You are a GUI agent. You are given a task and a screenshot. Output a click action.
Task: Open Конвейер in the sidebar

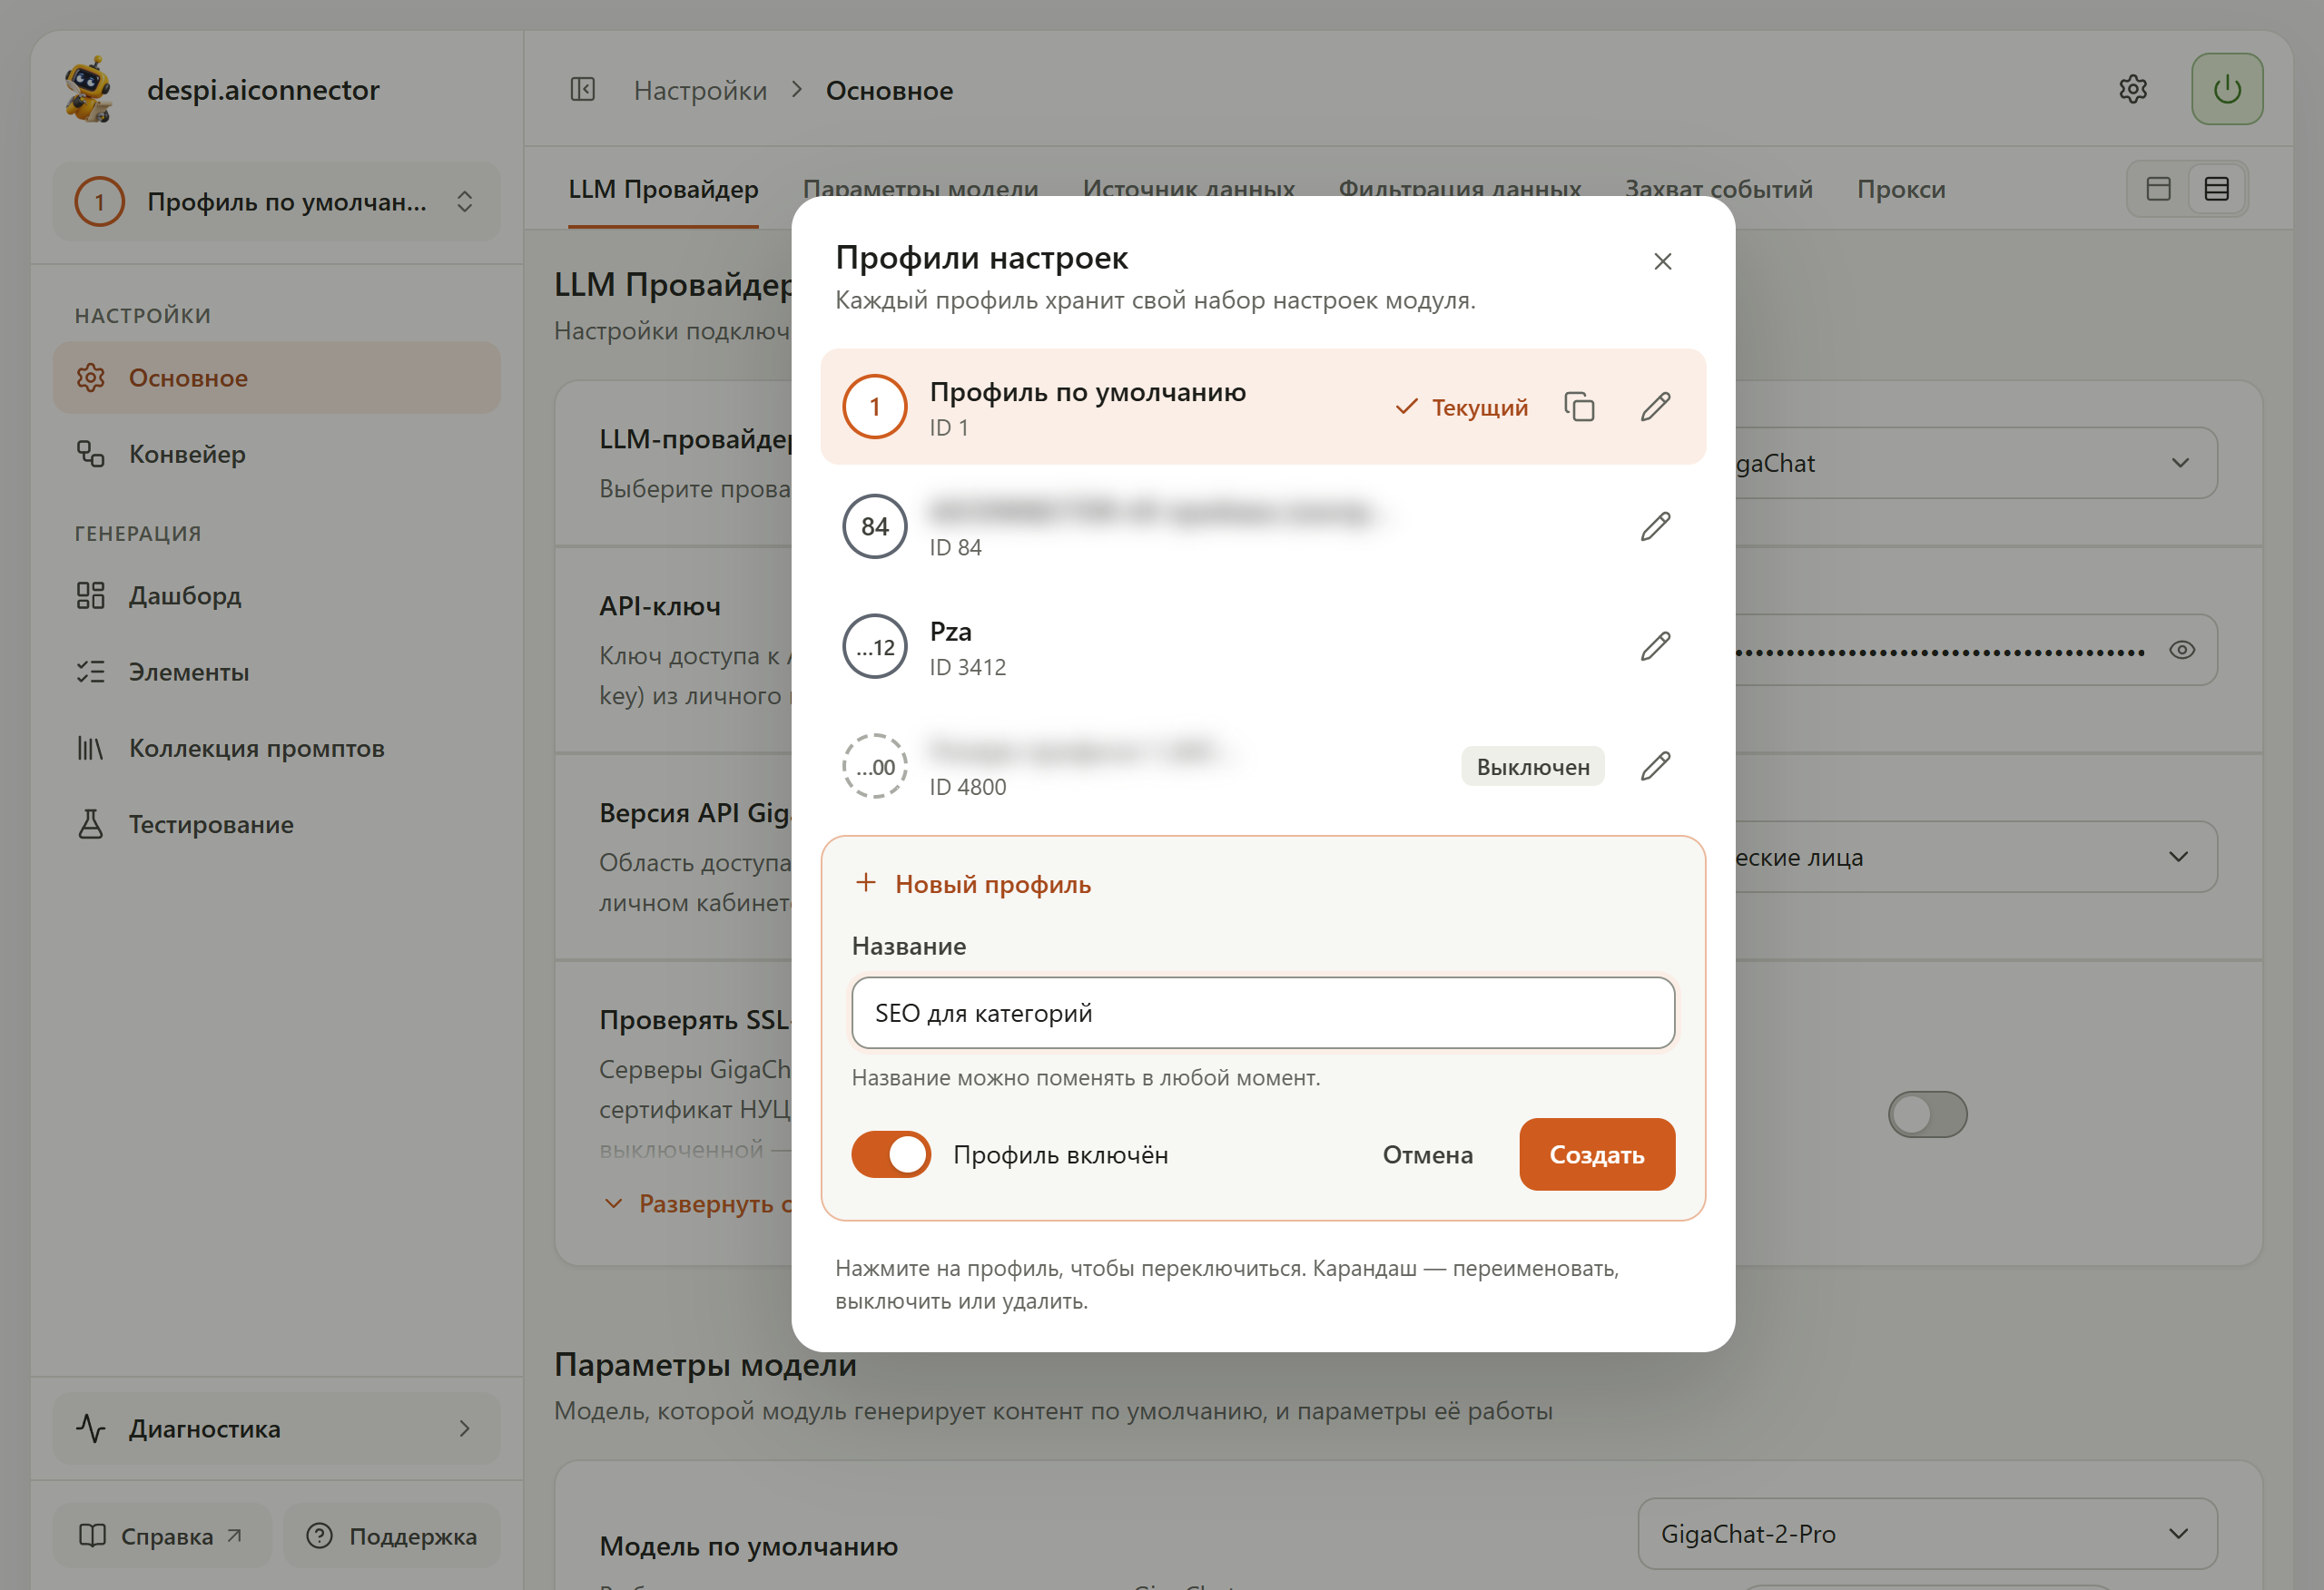click(x=277, y=455)
